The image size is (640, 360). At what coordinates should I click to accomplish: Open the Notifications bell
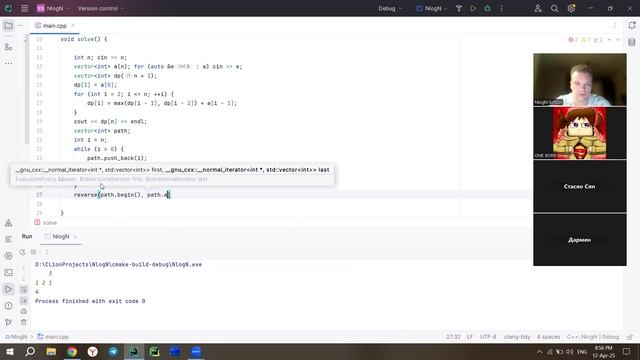pos(632,25)
